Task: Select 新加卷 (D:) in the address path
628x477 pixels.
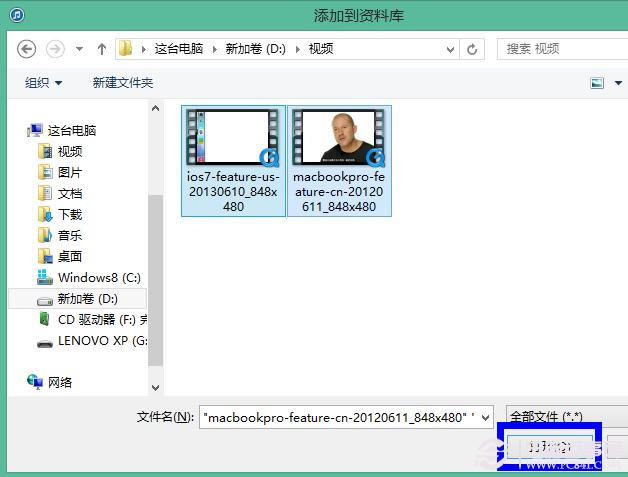Action: tap(256, 49)
